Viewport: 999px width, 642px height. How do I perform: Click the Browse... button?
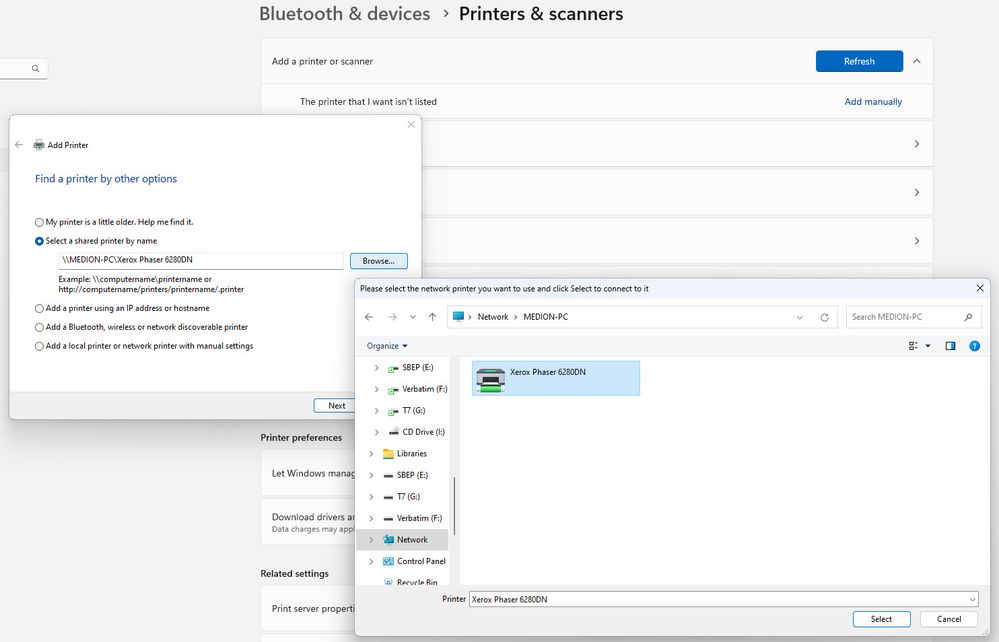coord(378,261)
